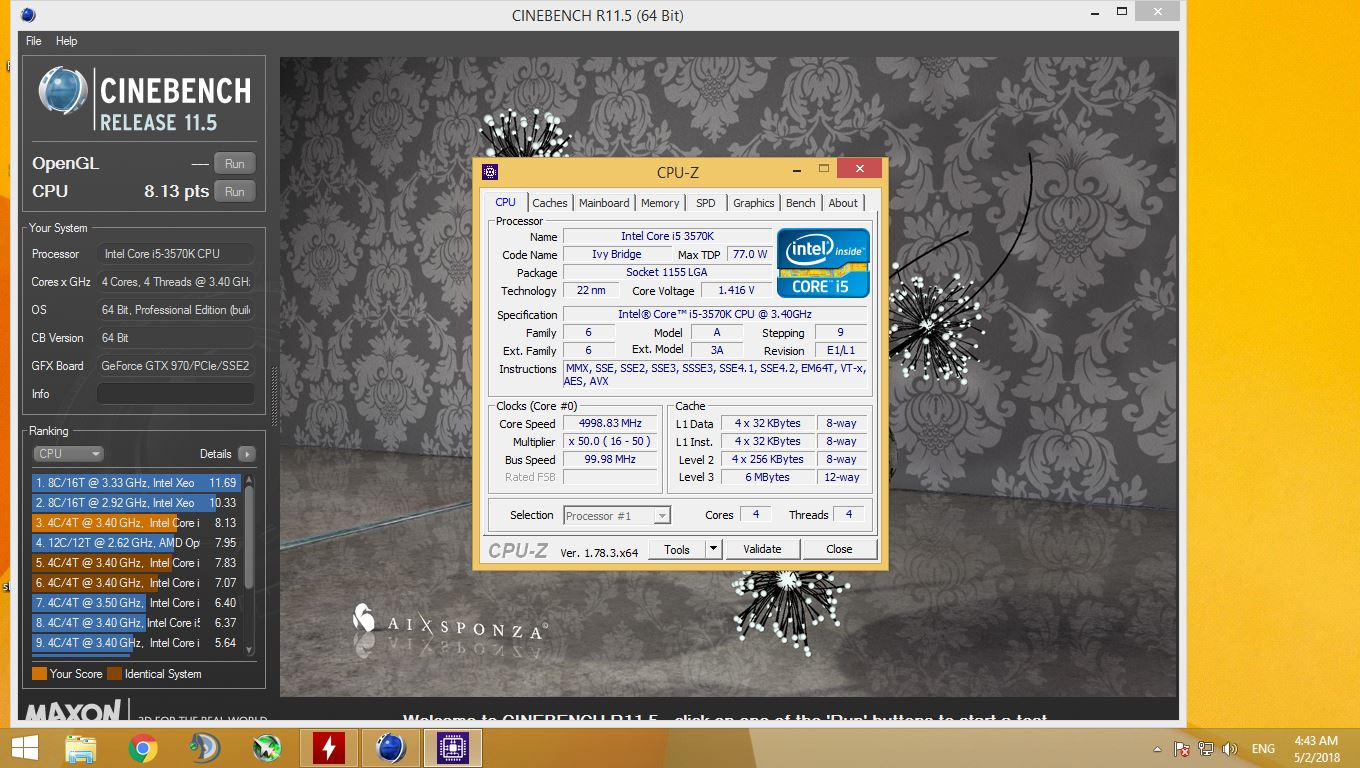Expand ranking Details arrow
The image size is (1360, 768).
[246, 454]
